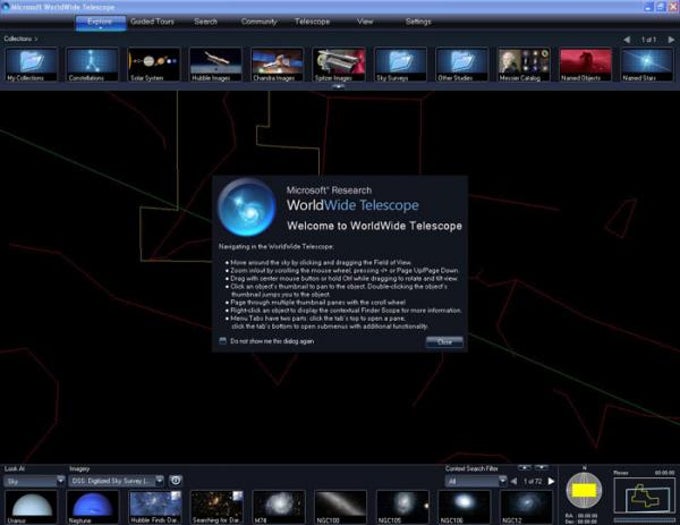Close the welcome dialog with Close button
The width and height of the screenshot is (680, 525).
pyautogui.click(x=445, y=342)
